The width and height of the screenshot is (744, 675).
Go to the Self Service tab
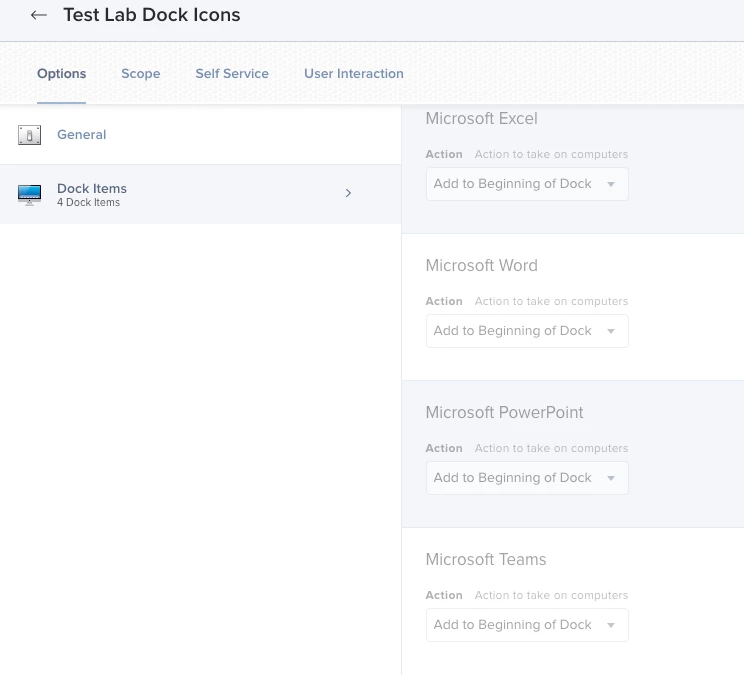[x=232, y=73]
